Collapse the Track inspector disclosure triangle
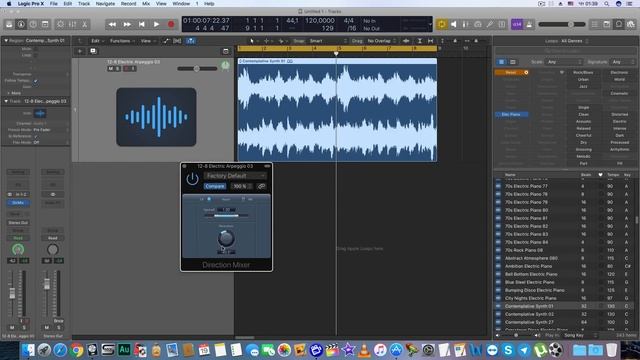This screenshot has height=360, width=640. (6, 101)
